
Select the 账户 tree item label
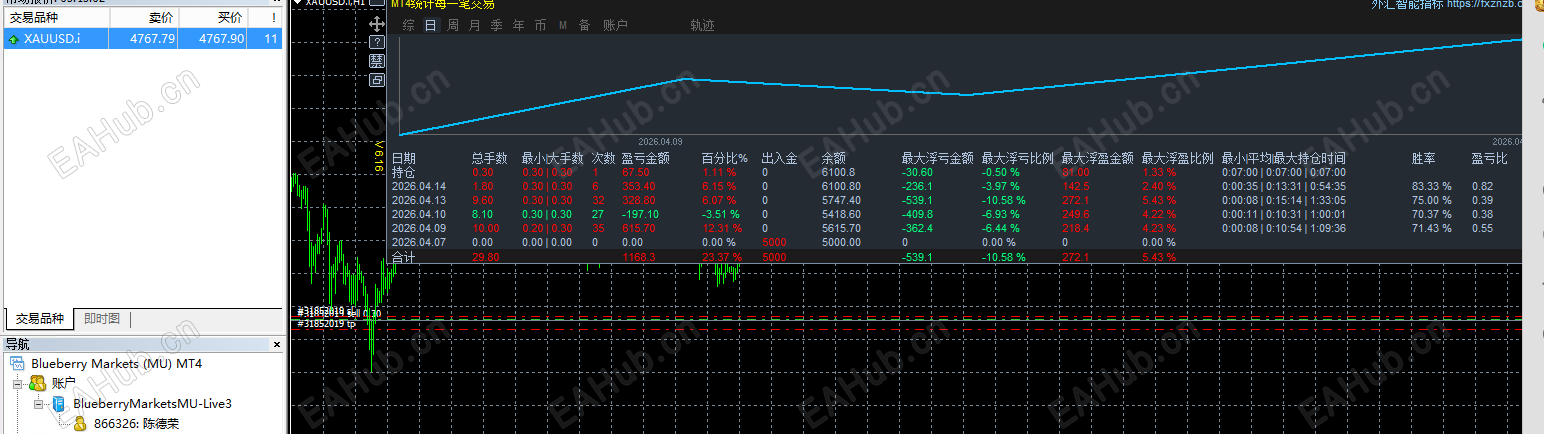(64, 383)
